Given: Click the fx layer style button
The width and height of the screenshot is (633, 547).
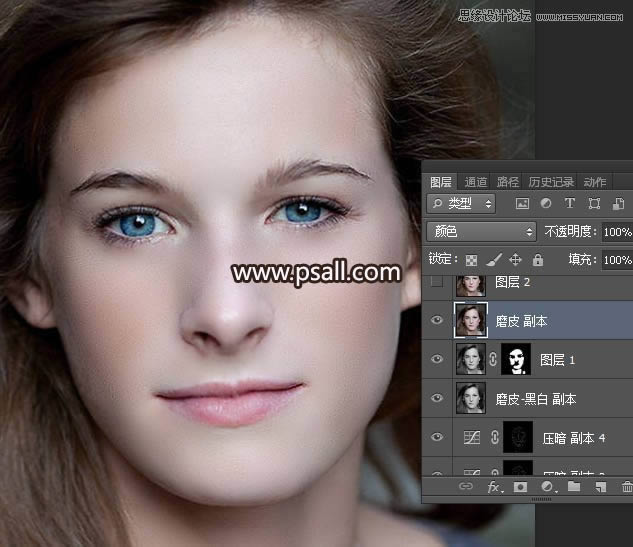Looking at the screenshot, I should [493, 487].
